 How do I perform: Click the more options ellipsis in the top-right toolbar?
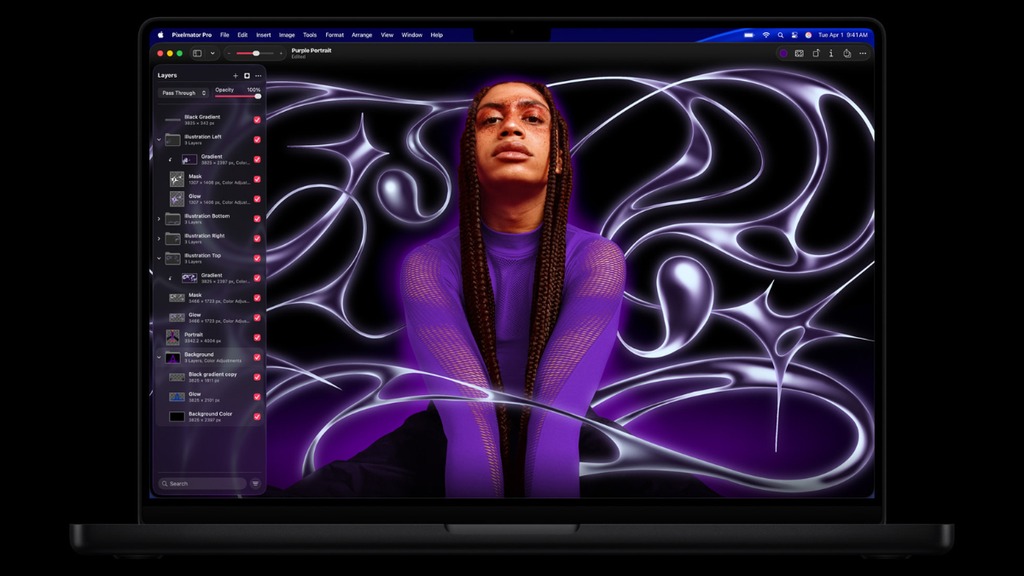(x=863, y=54)
